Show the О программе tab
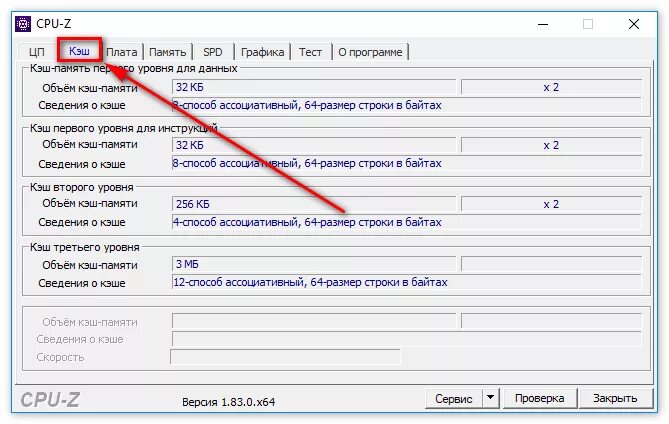The height and width of the screenshot is (424, 669). pos(370,52)
